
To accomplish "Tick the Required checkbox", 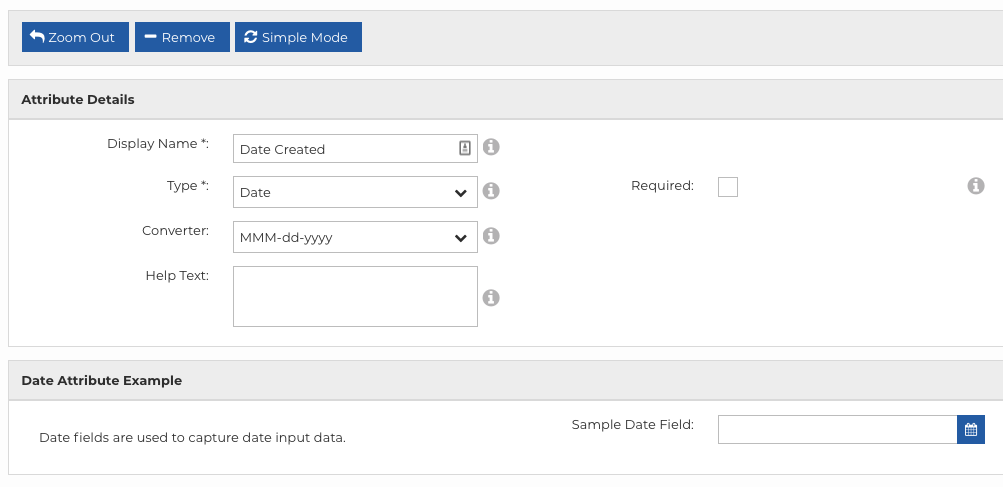I will [728, 187].
